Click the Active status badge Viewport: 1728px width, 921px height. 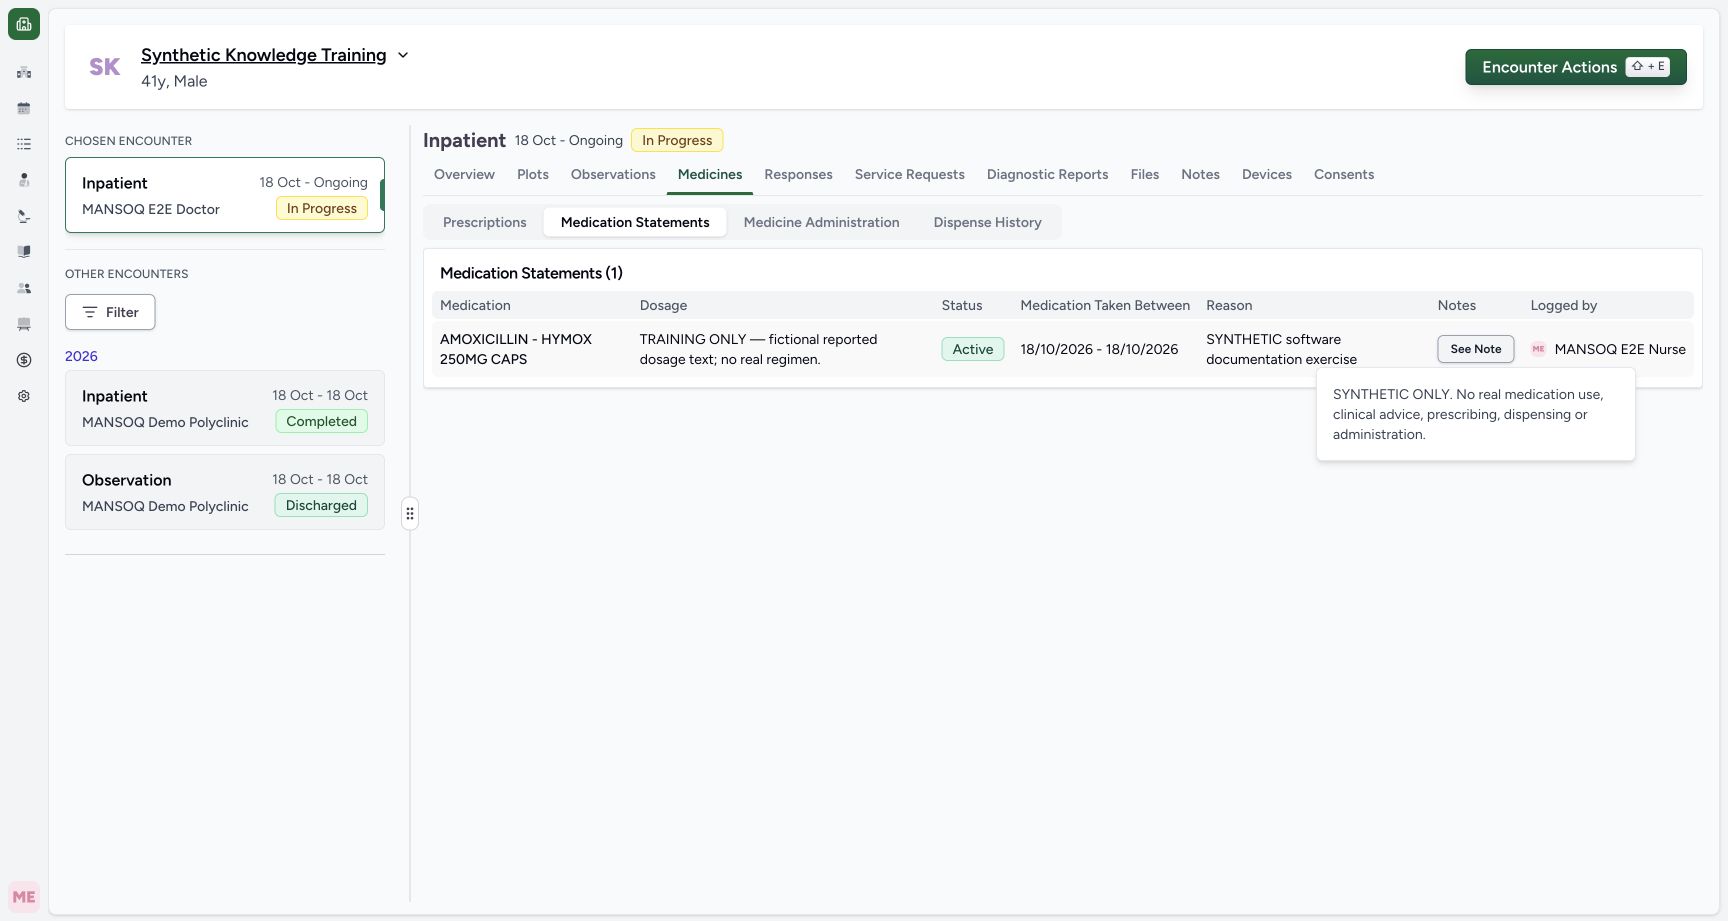pos(973,349)
